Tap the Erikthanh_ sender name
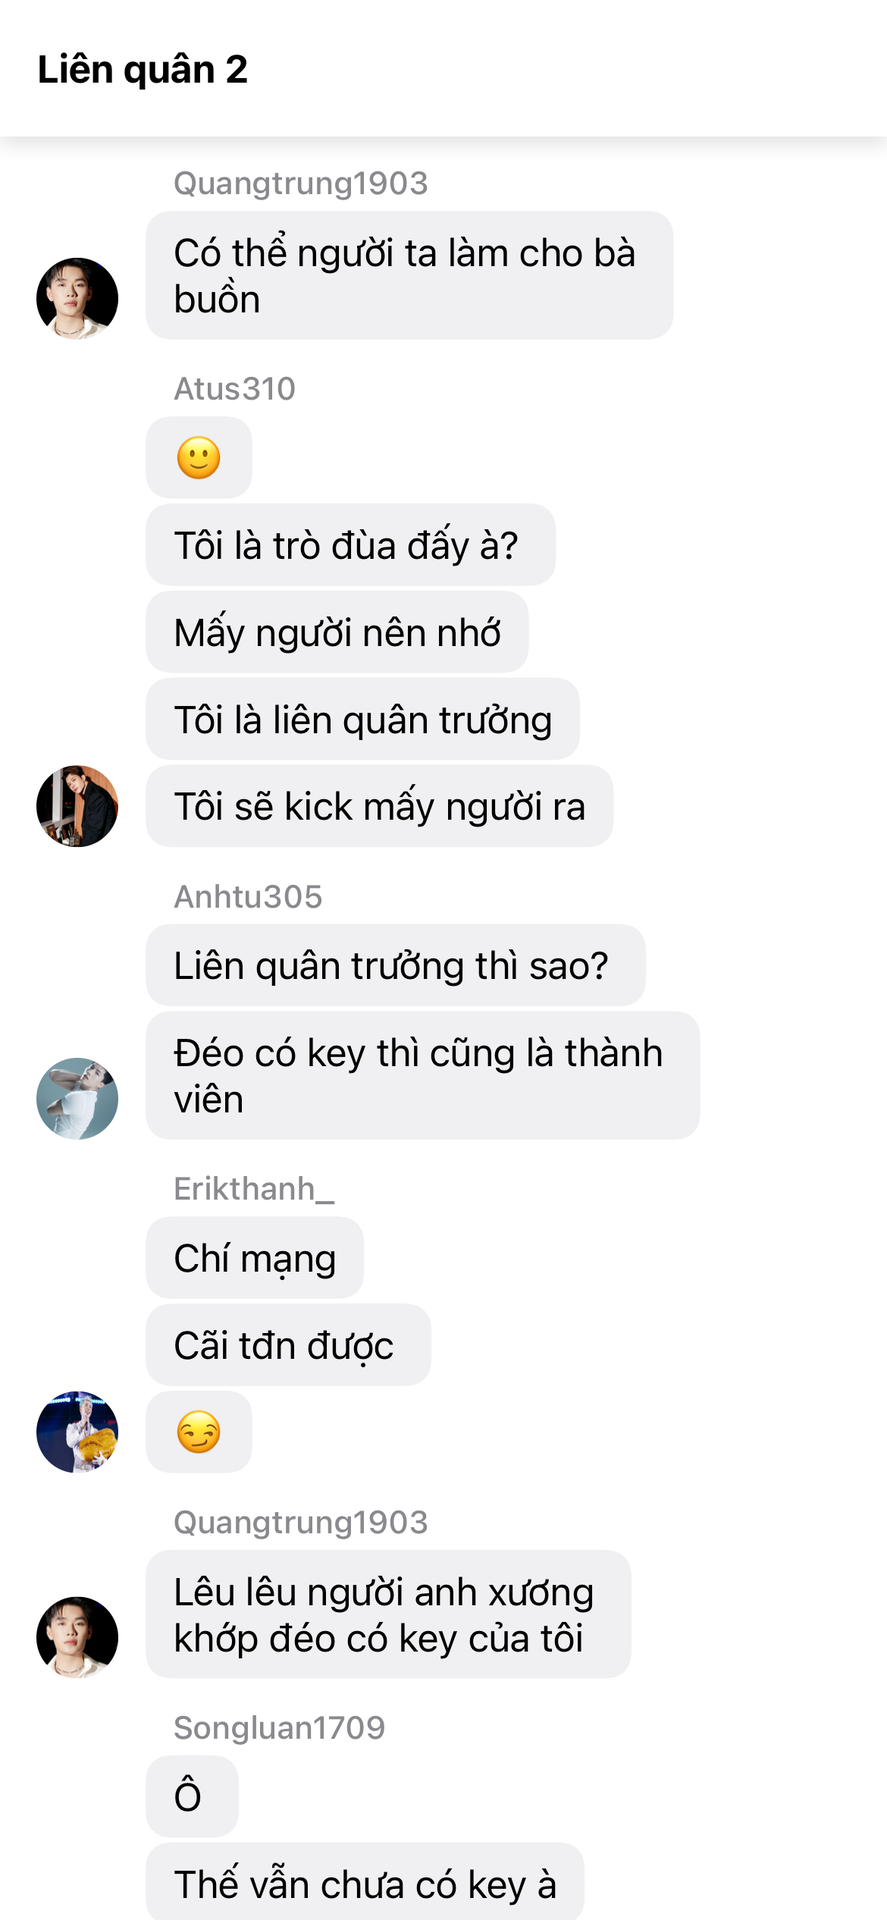This screenshot has height=1920, width=887. [x=254, y=1188]
